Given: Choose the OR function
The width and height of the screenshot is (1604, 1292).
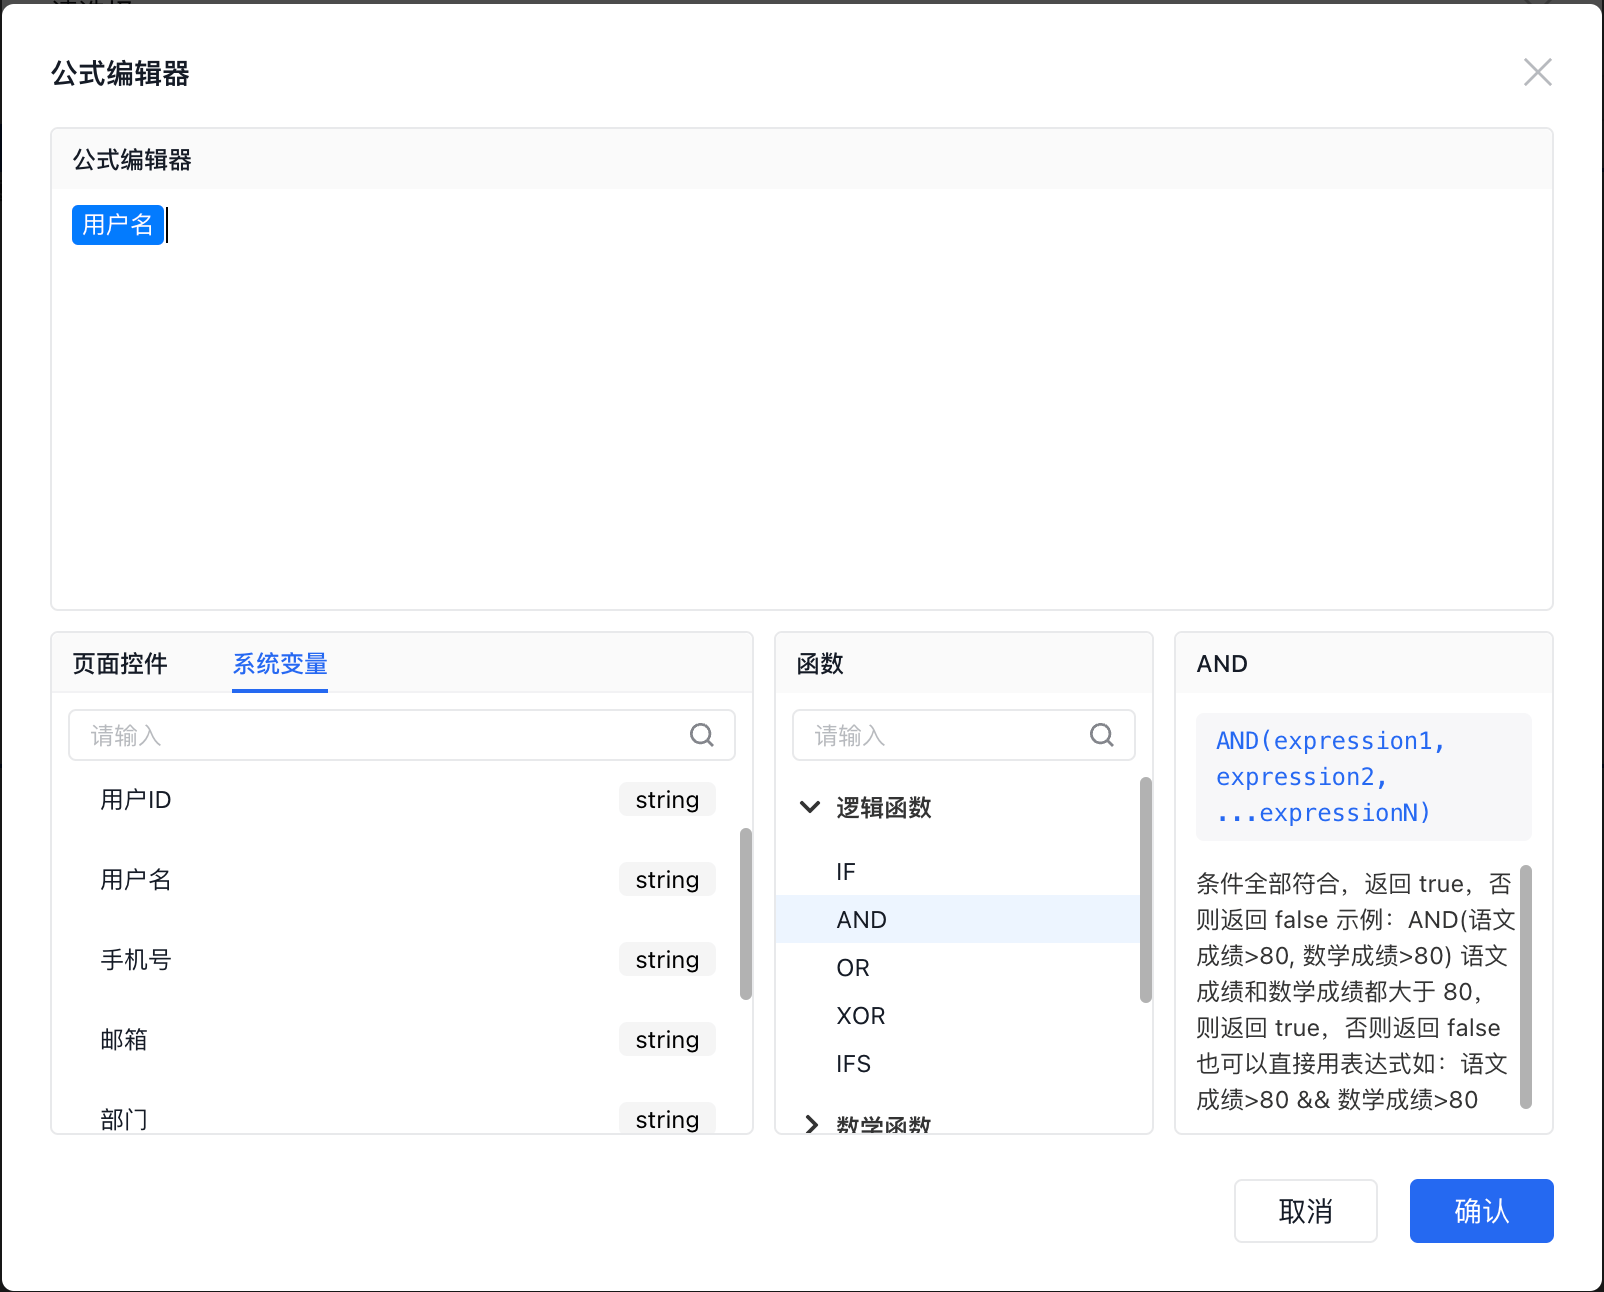Looking at the screenshot, I should [958, 967].
